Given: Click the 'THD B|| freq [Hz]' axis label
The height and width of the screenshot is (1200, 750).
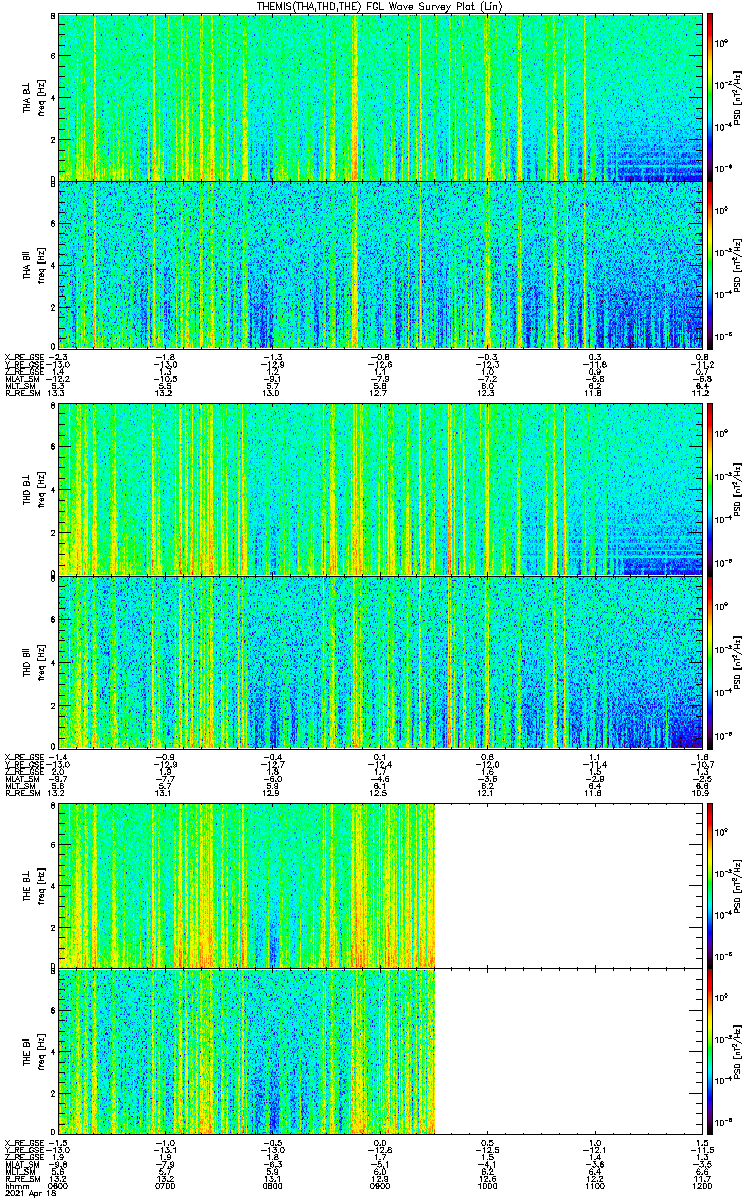Looking at the screenshot, I should 34,662.
